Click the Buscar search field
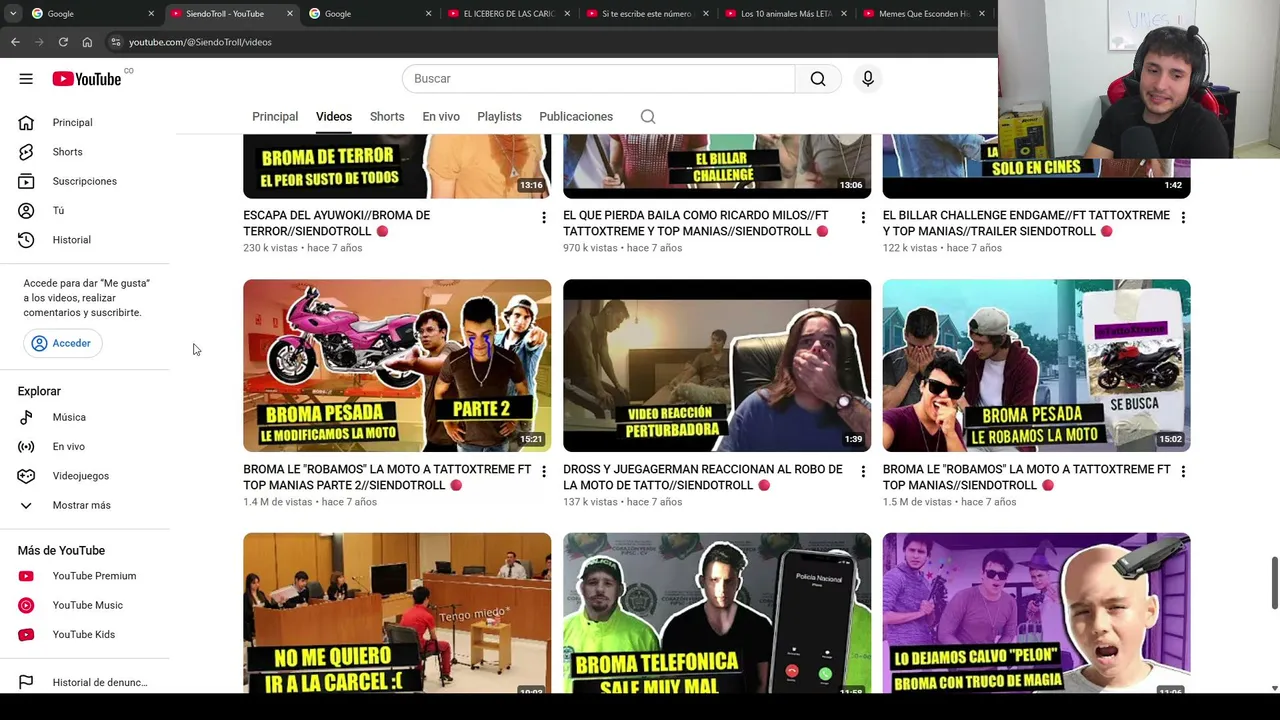 (598, 79)
